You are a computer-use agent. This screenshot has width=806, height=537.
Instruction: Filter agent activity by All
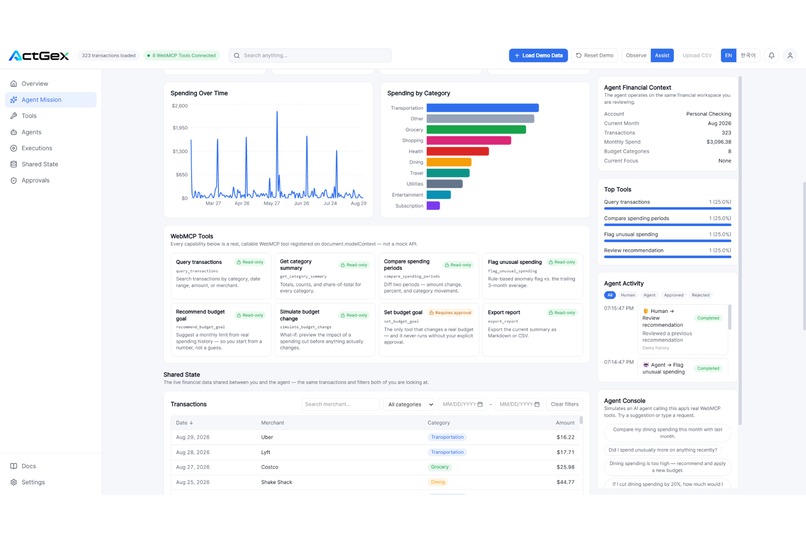pyautogui.click(x=610, y=295)
